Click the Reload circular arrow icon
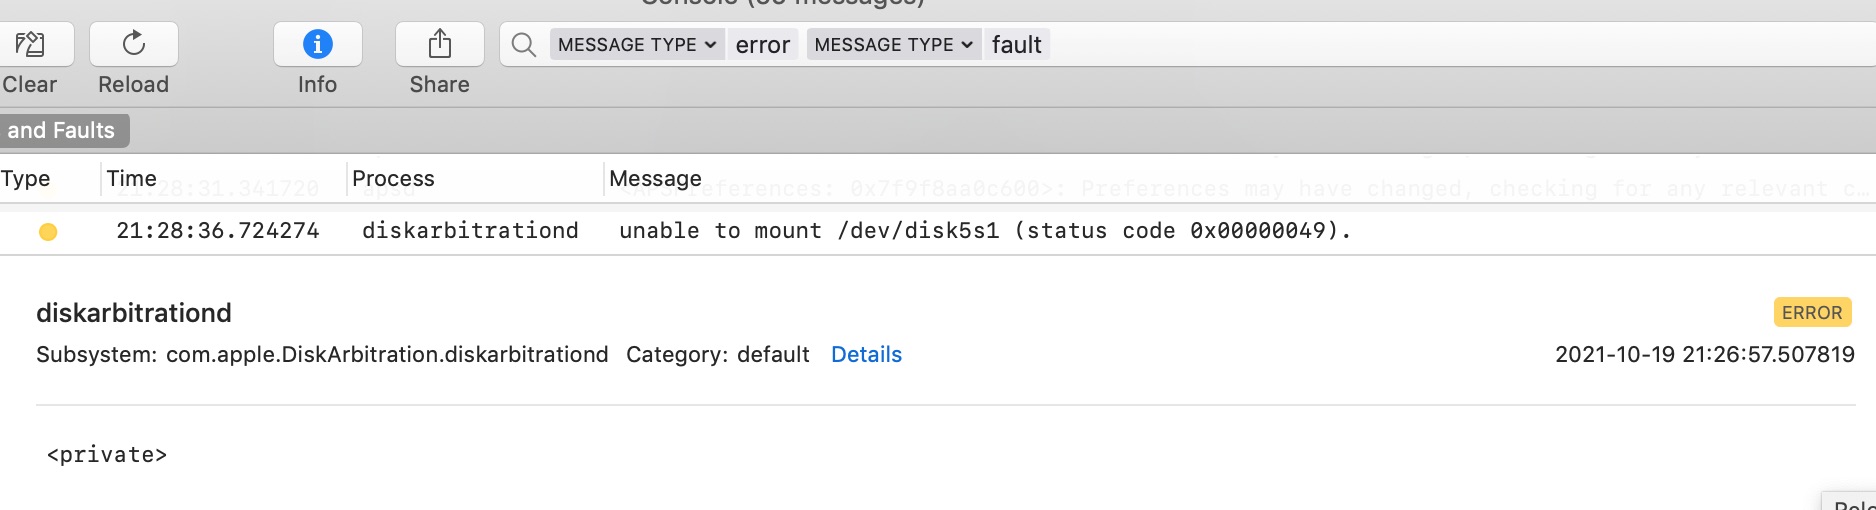1876x510 pixels. click(134, 44)
